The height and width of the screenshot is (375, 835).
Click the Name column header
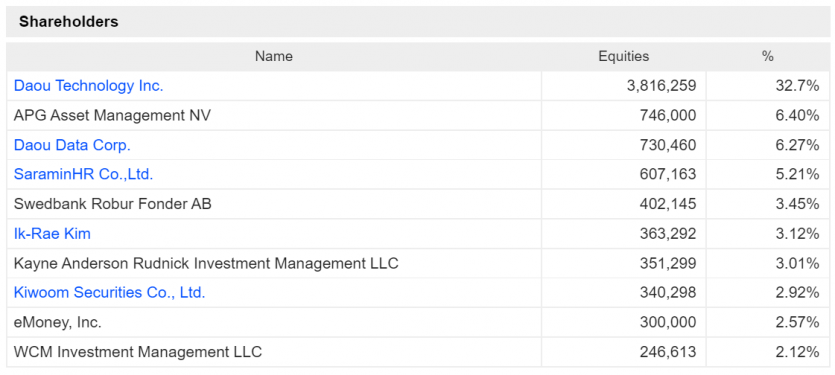[274, 56]
